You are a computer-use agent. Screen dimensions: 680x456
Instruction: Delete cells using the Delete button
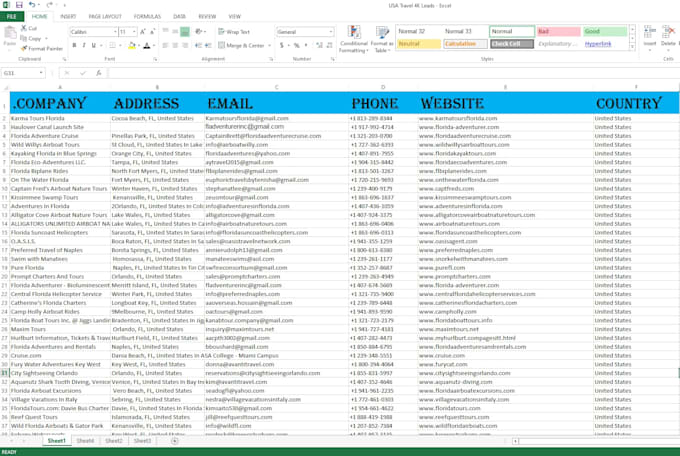[668, 36]
